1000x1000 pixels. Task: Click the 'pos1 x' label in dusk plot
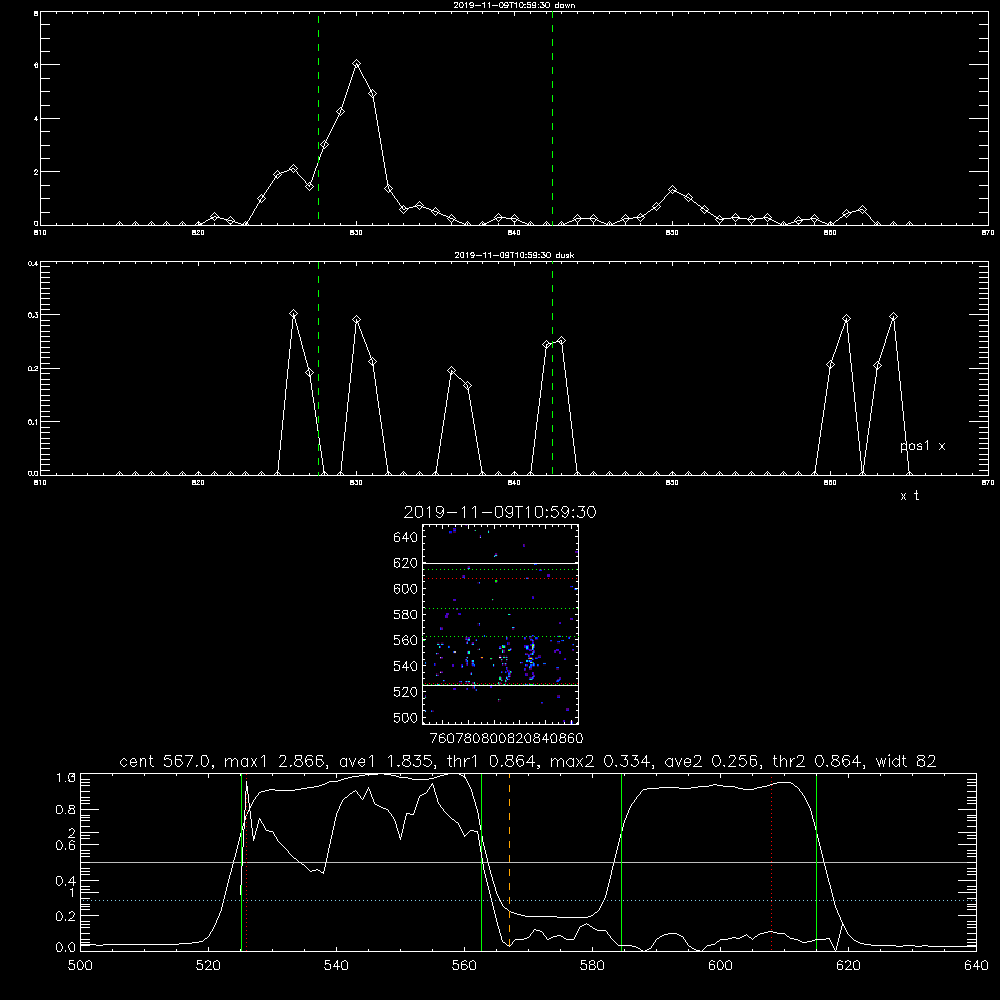922,446
